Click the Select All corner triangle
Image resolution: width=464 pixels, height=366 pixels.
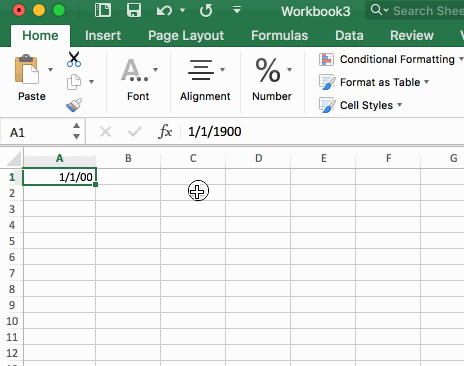[x=14, y=158]
